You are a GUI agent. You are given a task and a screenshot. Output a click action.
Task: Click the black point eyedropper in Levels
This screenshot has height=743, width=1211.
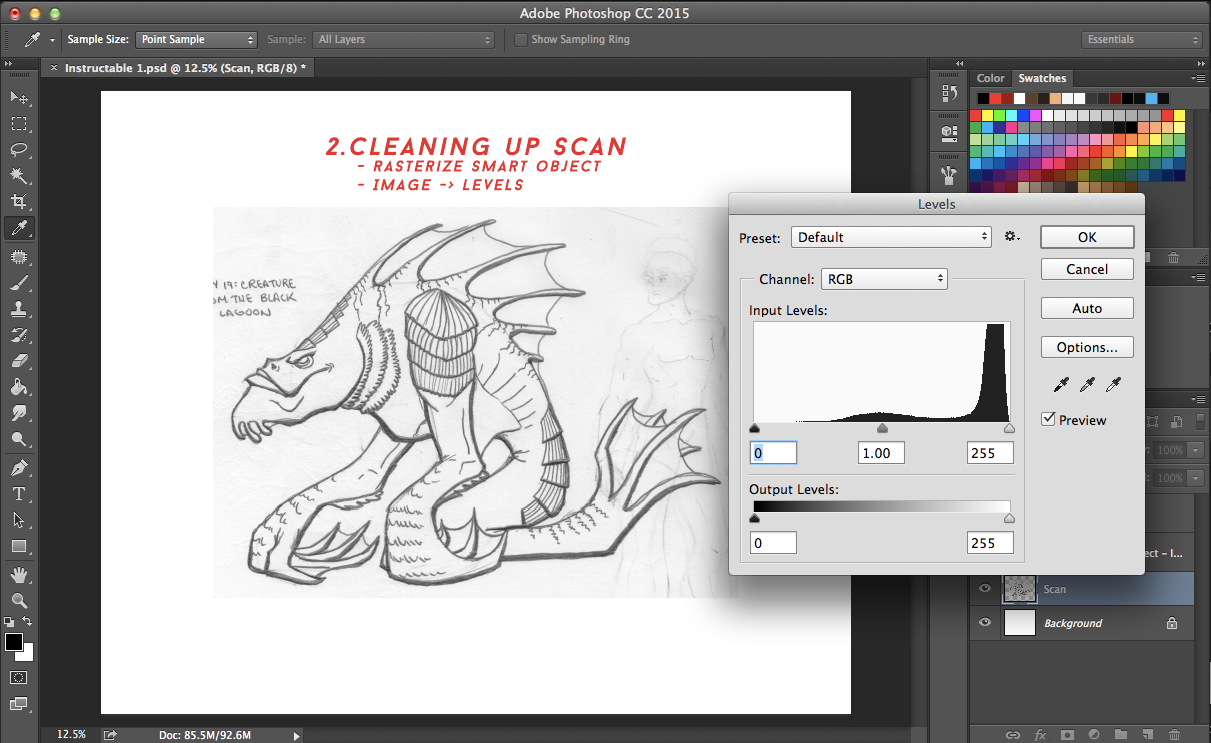[x=1062, y=385]
